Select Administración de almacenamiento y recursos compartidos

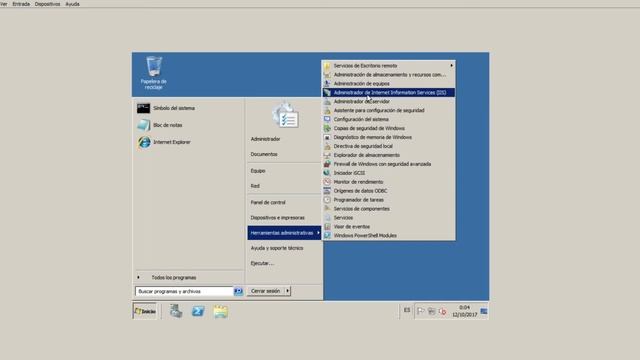point(388,75)
